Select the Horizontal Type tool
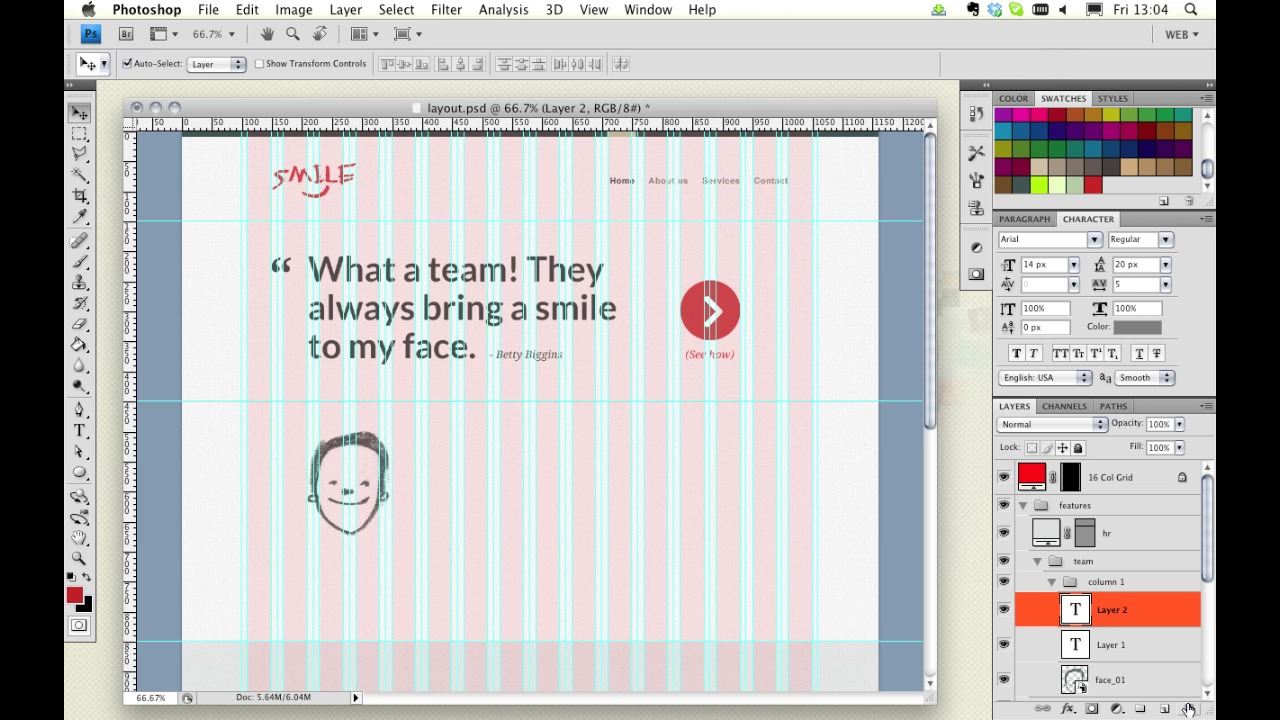The image size is (1280, 720). tap(80, 431)
